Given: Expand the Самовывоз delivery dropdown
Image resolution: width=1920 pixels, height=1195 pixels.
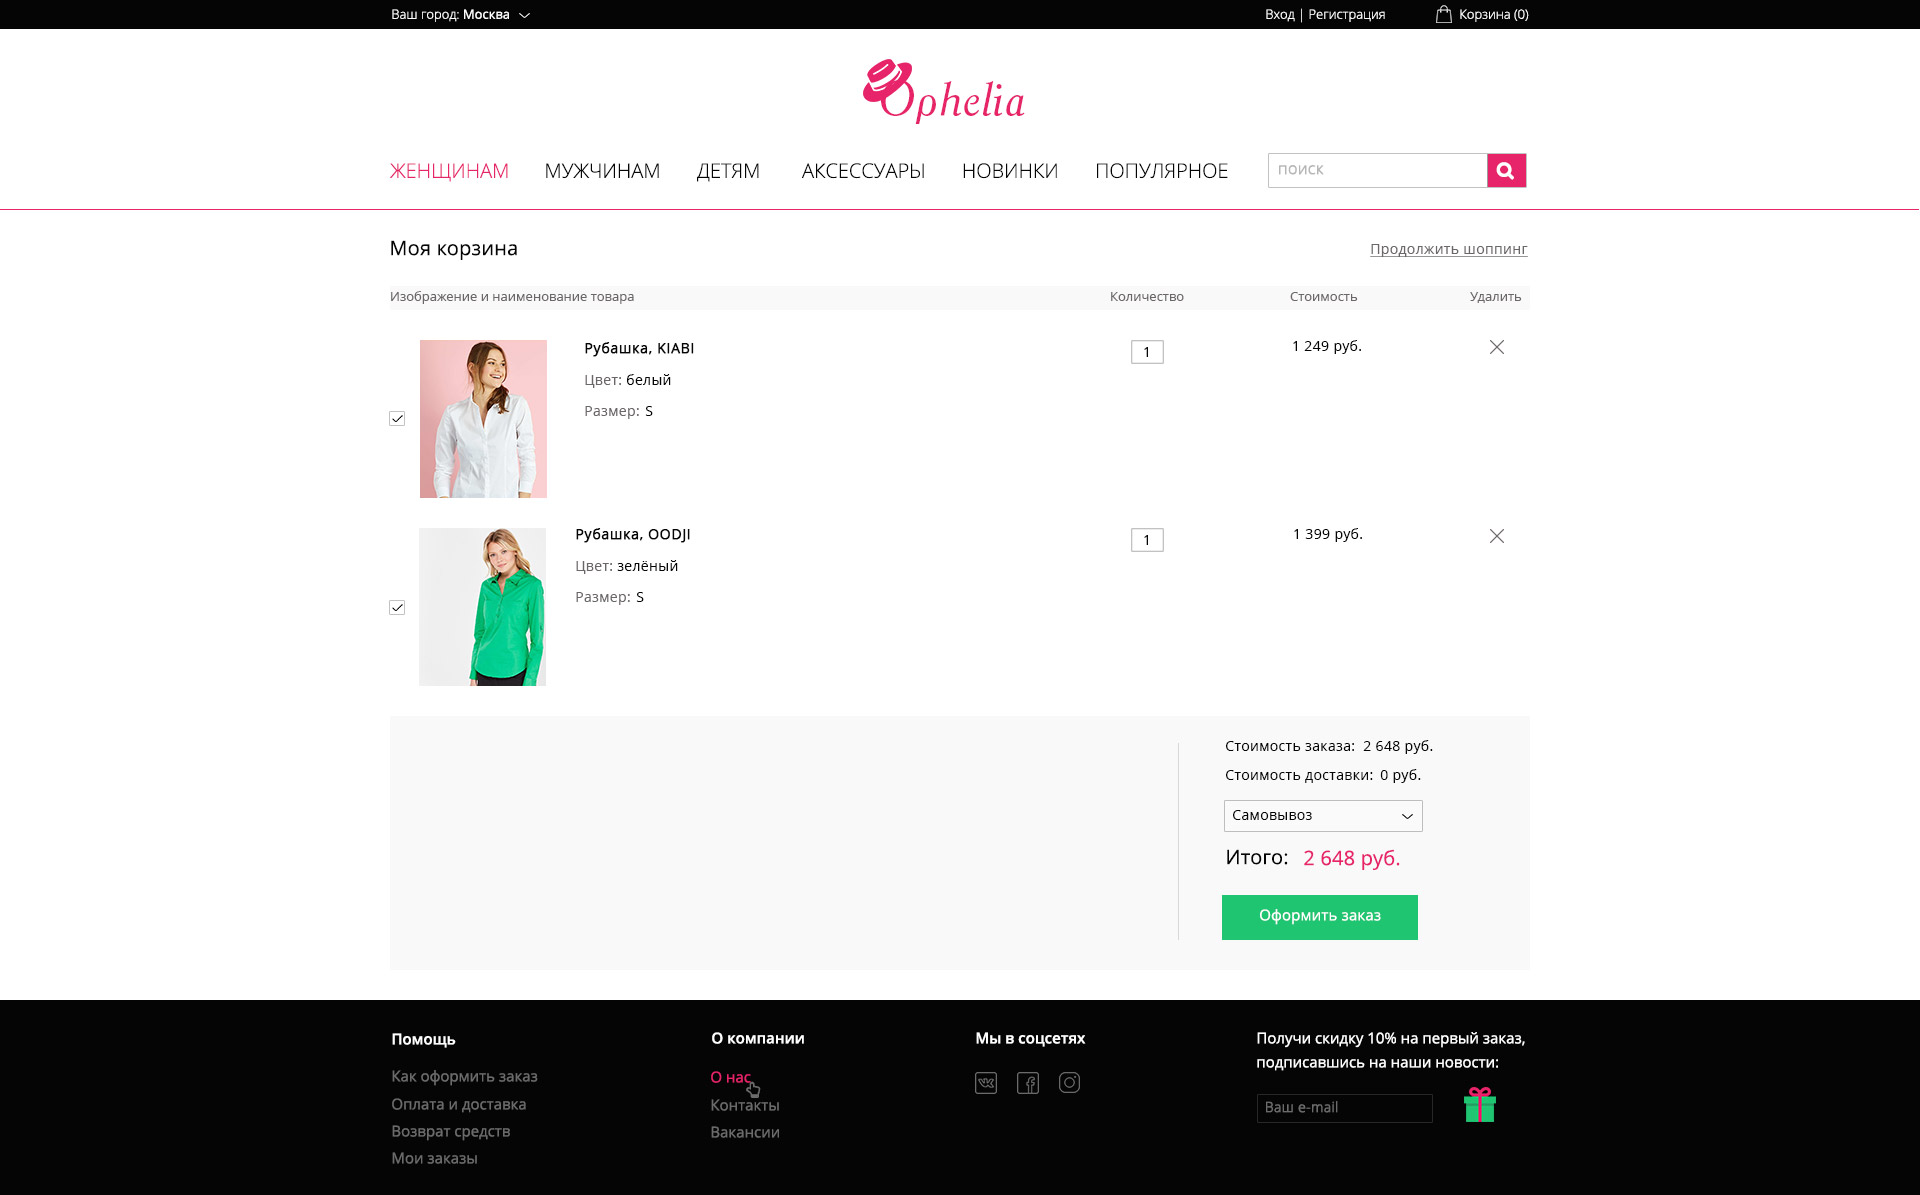Looking at the screenshot, I should 1323,816.
